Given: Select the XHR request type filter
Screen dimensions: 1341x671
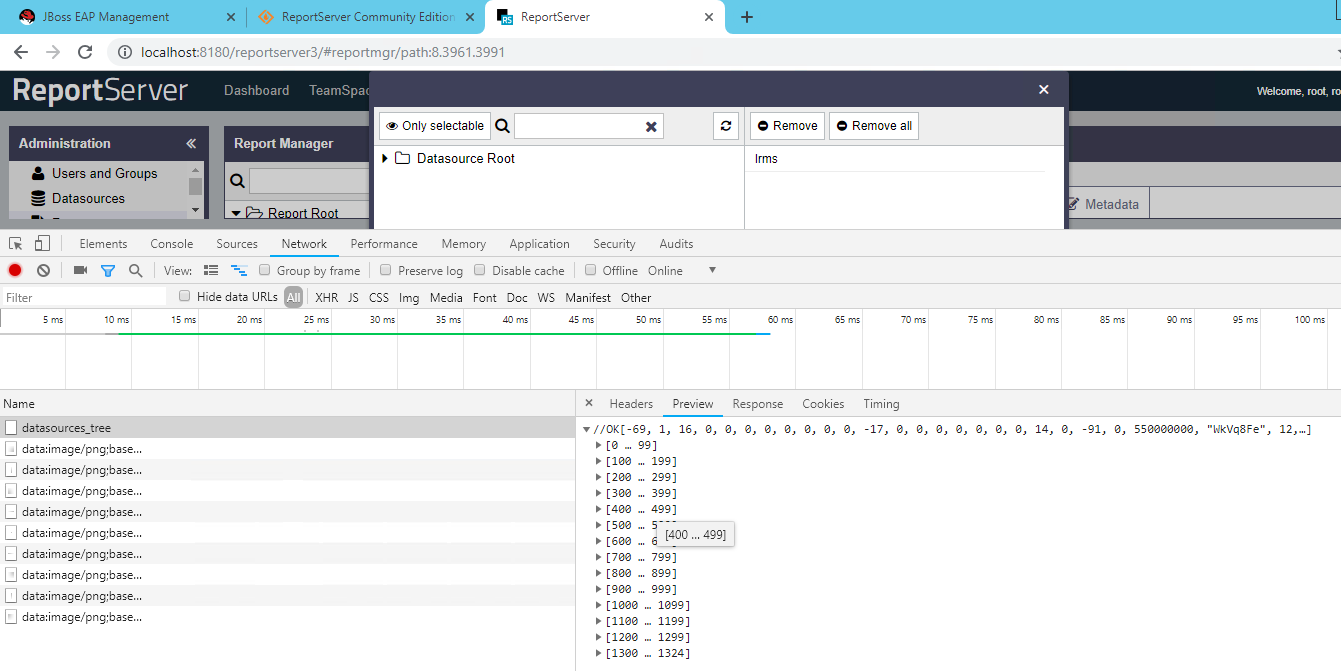Looking at the screenshot, I should [x=327, y=297].
